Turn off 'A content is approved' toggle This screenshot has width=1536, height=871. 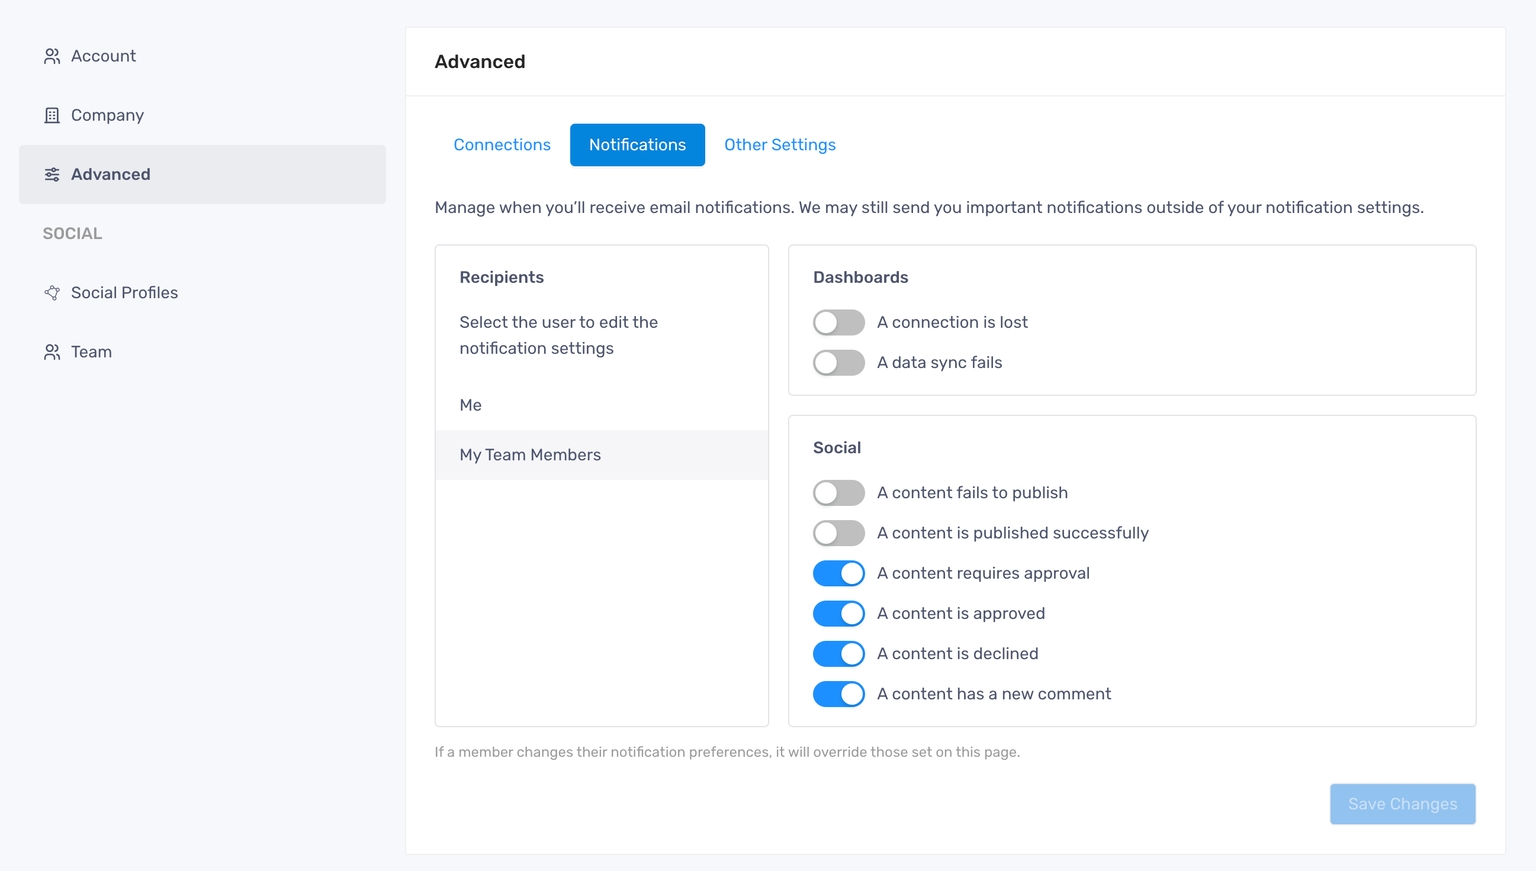click(838, 613)
